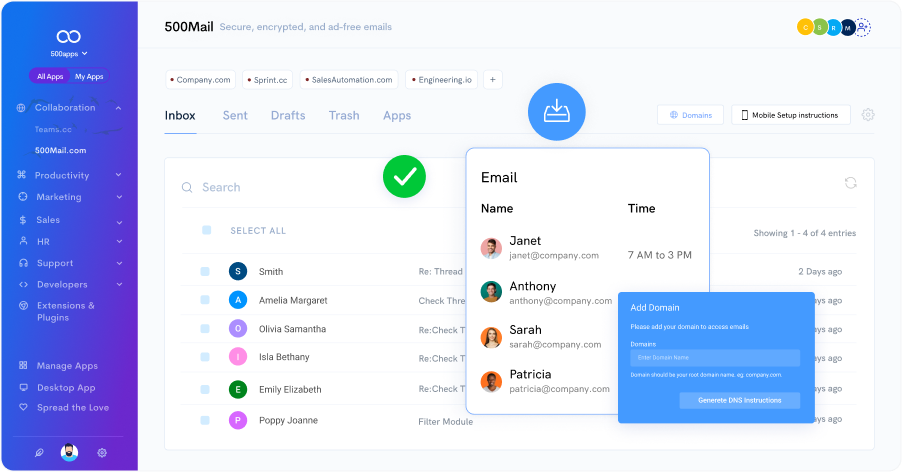The height and width of the screenshot is (472, 902).
Task: Click Generate DNS Instructions button
Action: pos(739,400)
